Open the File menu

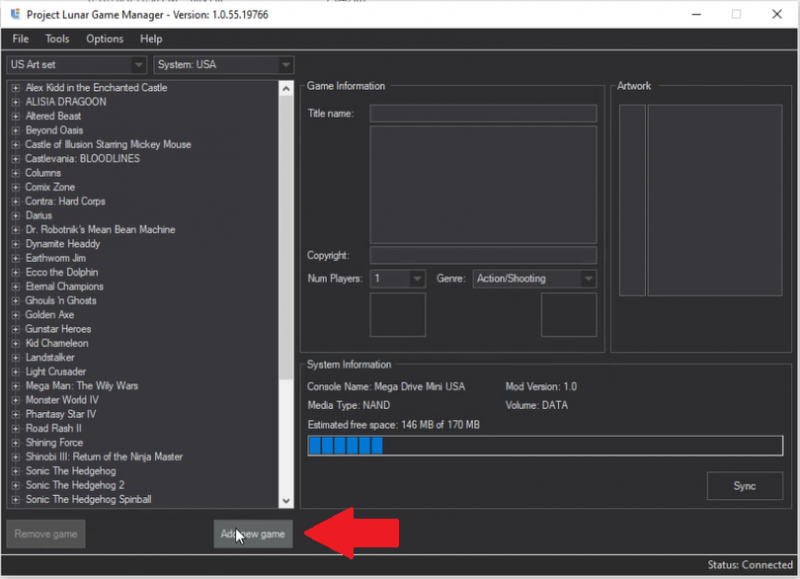[20, 39]
